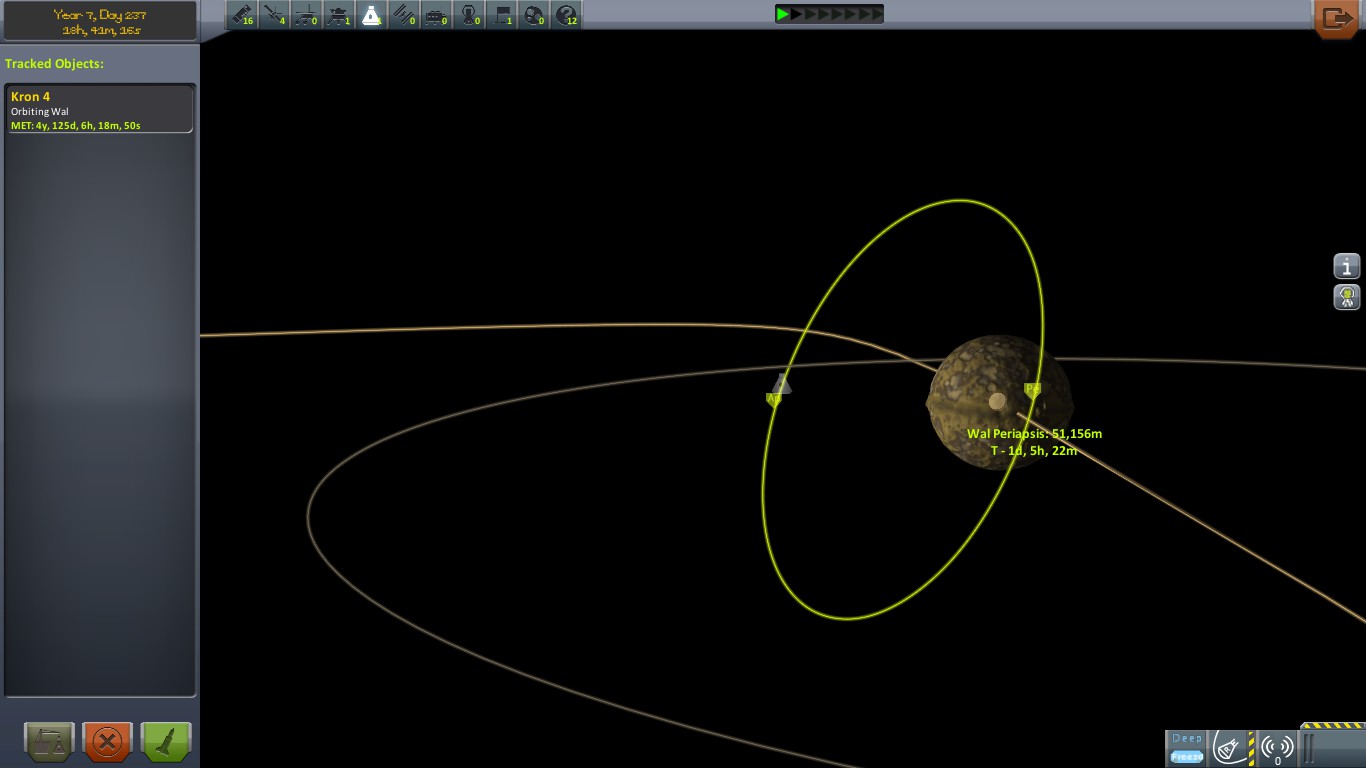Set time warp to normal speed green arrow
The width and height of the screenshot is (1366, 768).
tap(784, 14)
